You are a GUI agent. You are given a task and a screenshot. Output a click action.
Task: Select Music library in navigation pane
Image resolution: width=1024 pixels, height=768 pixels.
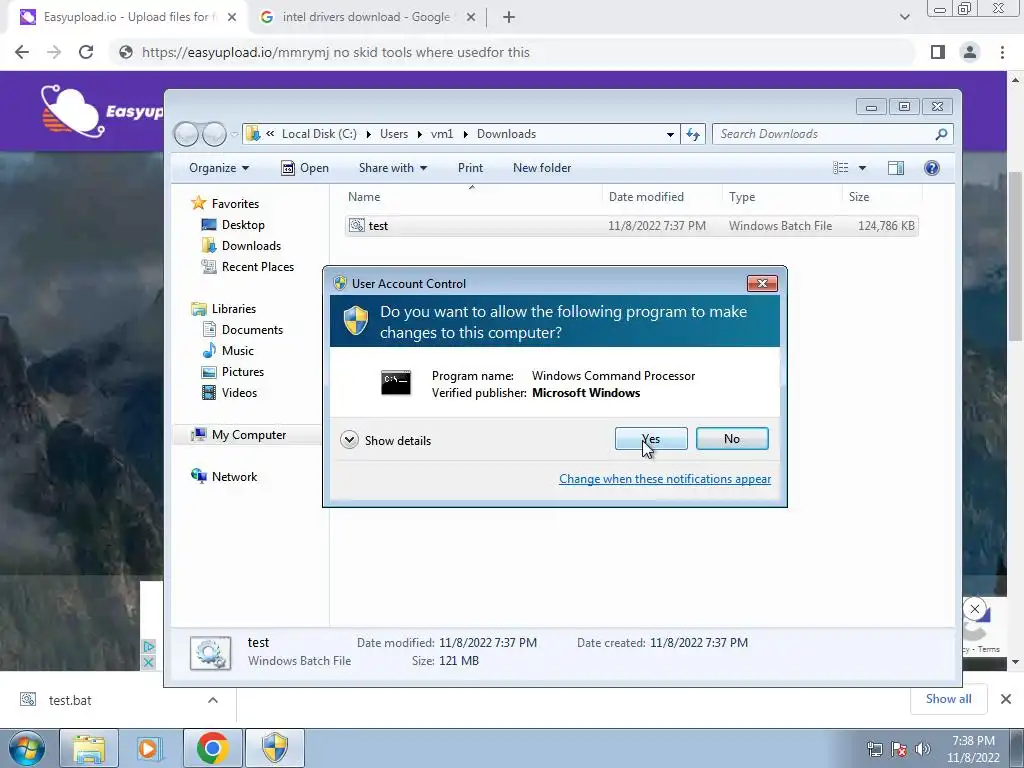coord(228,351)
